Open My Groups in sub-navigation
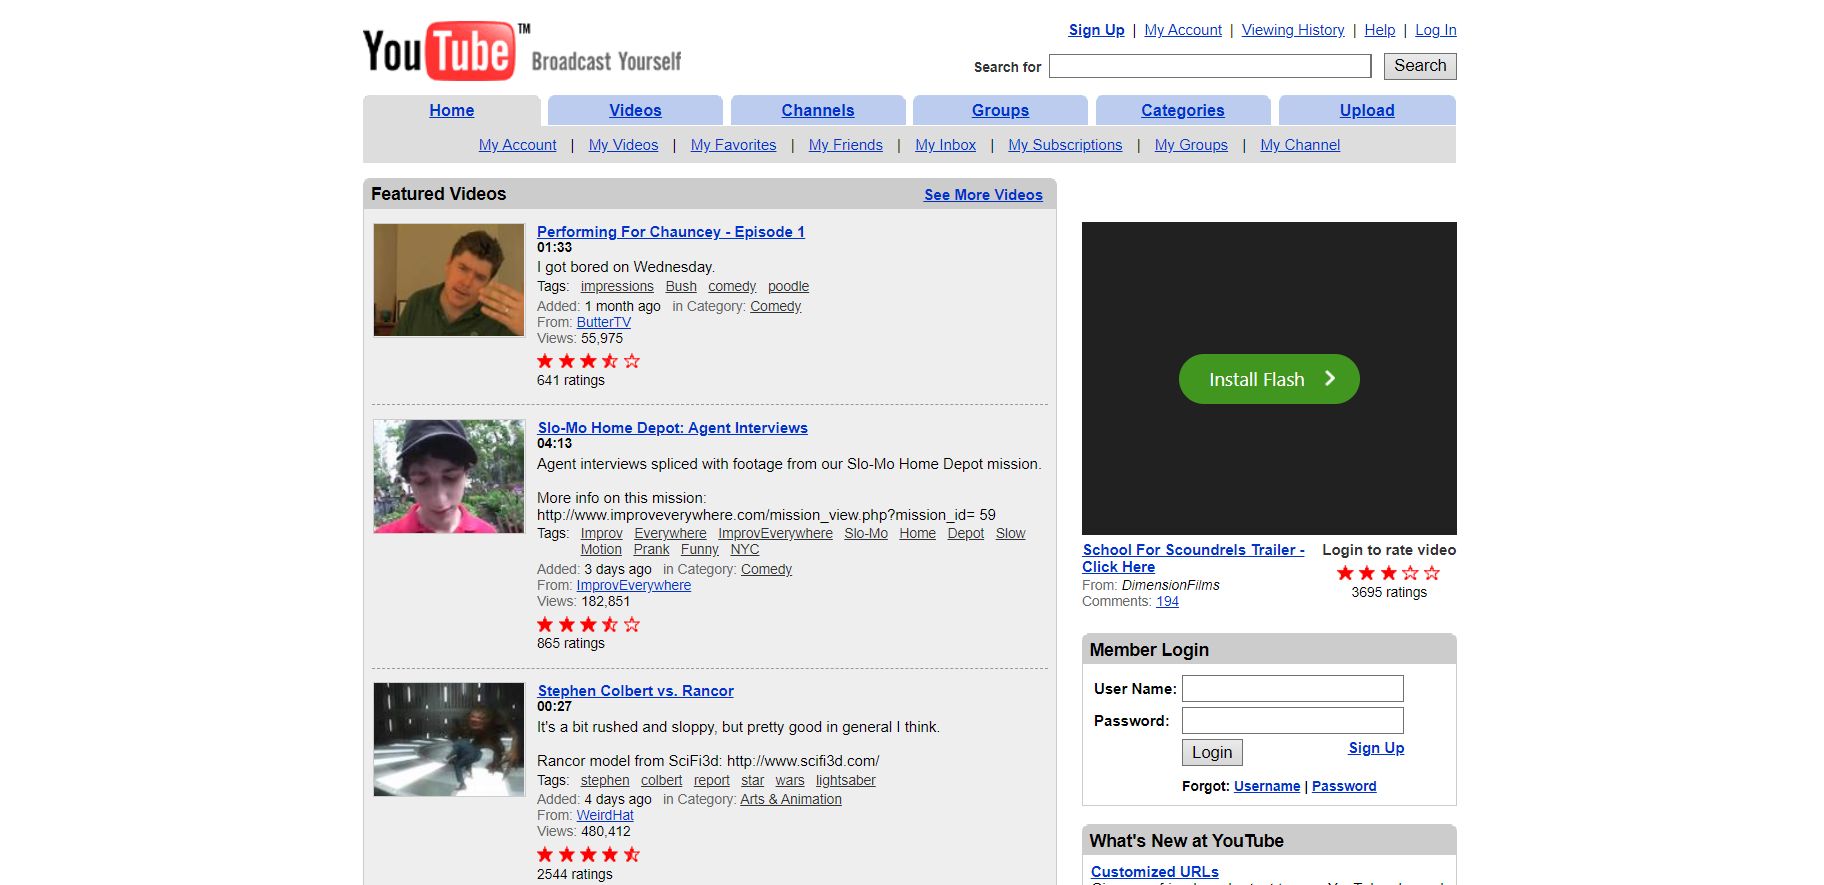1824x885 pixels. (1191, 145)
